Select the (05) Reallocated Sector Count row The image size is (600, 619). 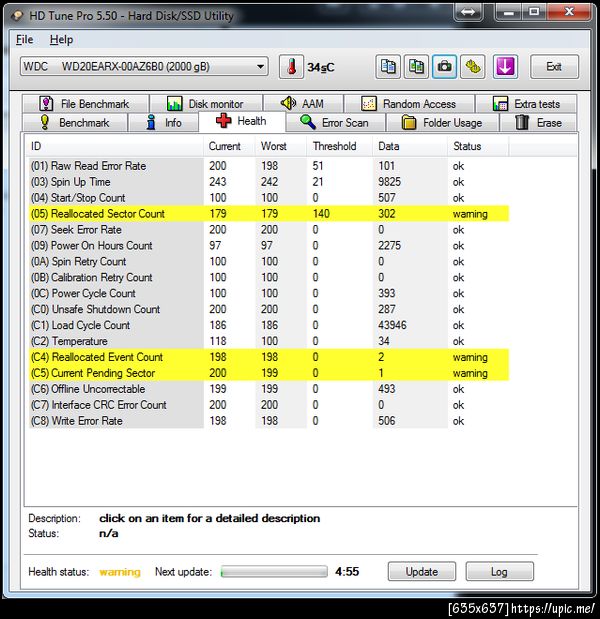pos(269,214)
